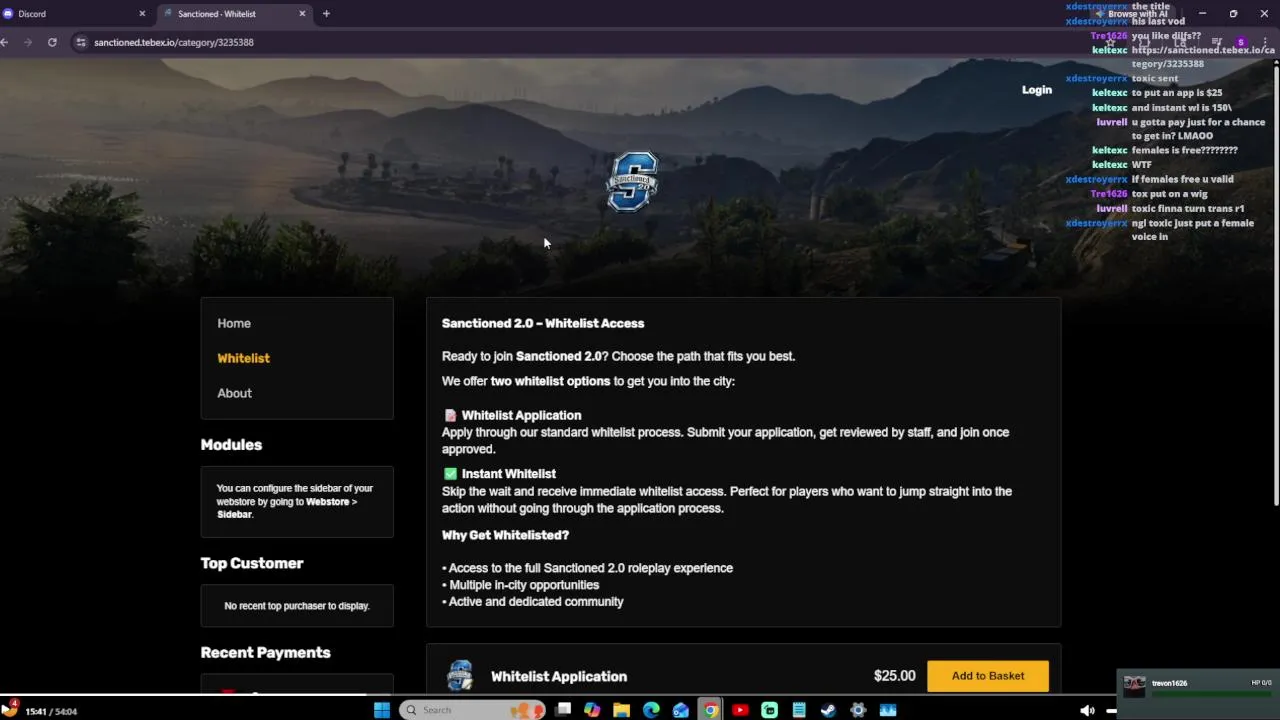
Task: Open Notepad from the taskbar
Action: [x=799, y=710]
